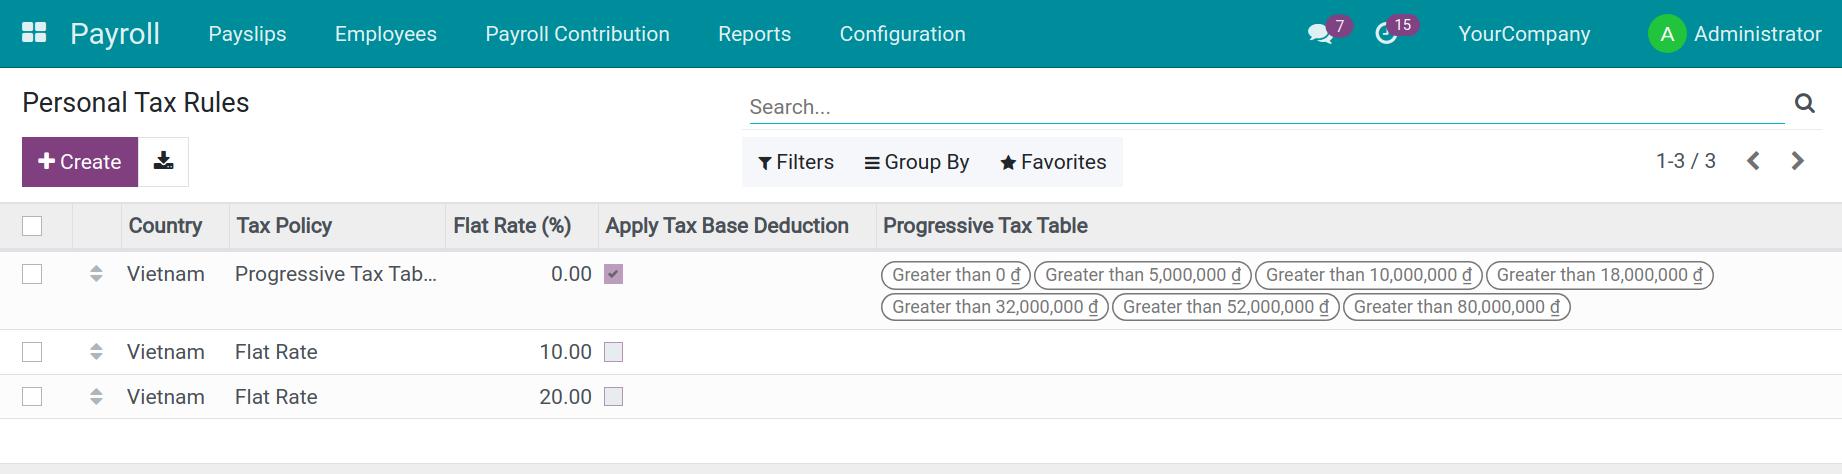Screen dimensions: 1842x474
Task: Open the discuss messages icon
Action: click(x=1320, y=34)
